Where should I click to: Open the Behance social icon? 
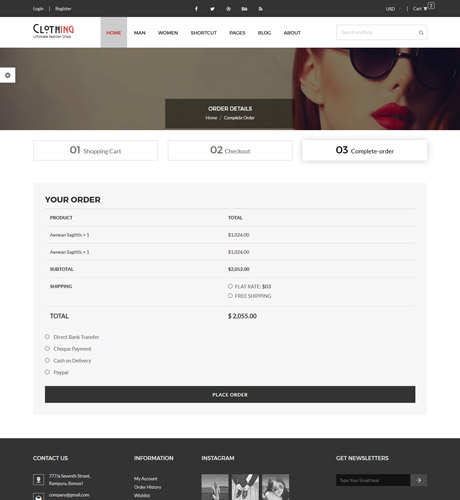(x=244, y=9)
